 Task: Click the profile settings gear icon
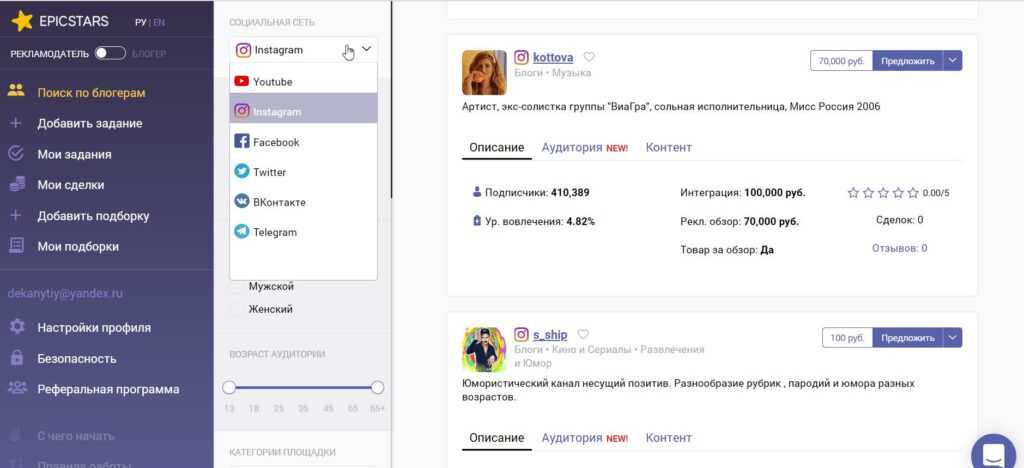[16, 327]
